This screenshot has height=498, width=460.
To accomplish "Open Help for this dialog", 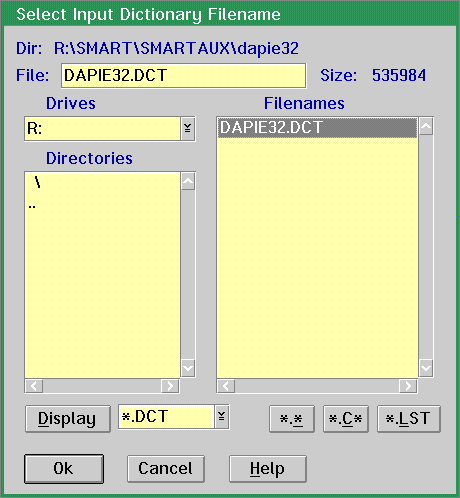I will pos(268,469).
